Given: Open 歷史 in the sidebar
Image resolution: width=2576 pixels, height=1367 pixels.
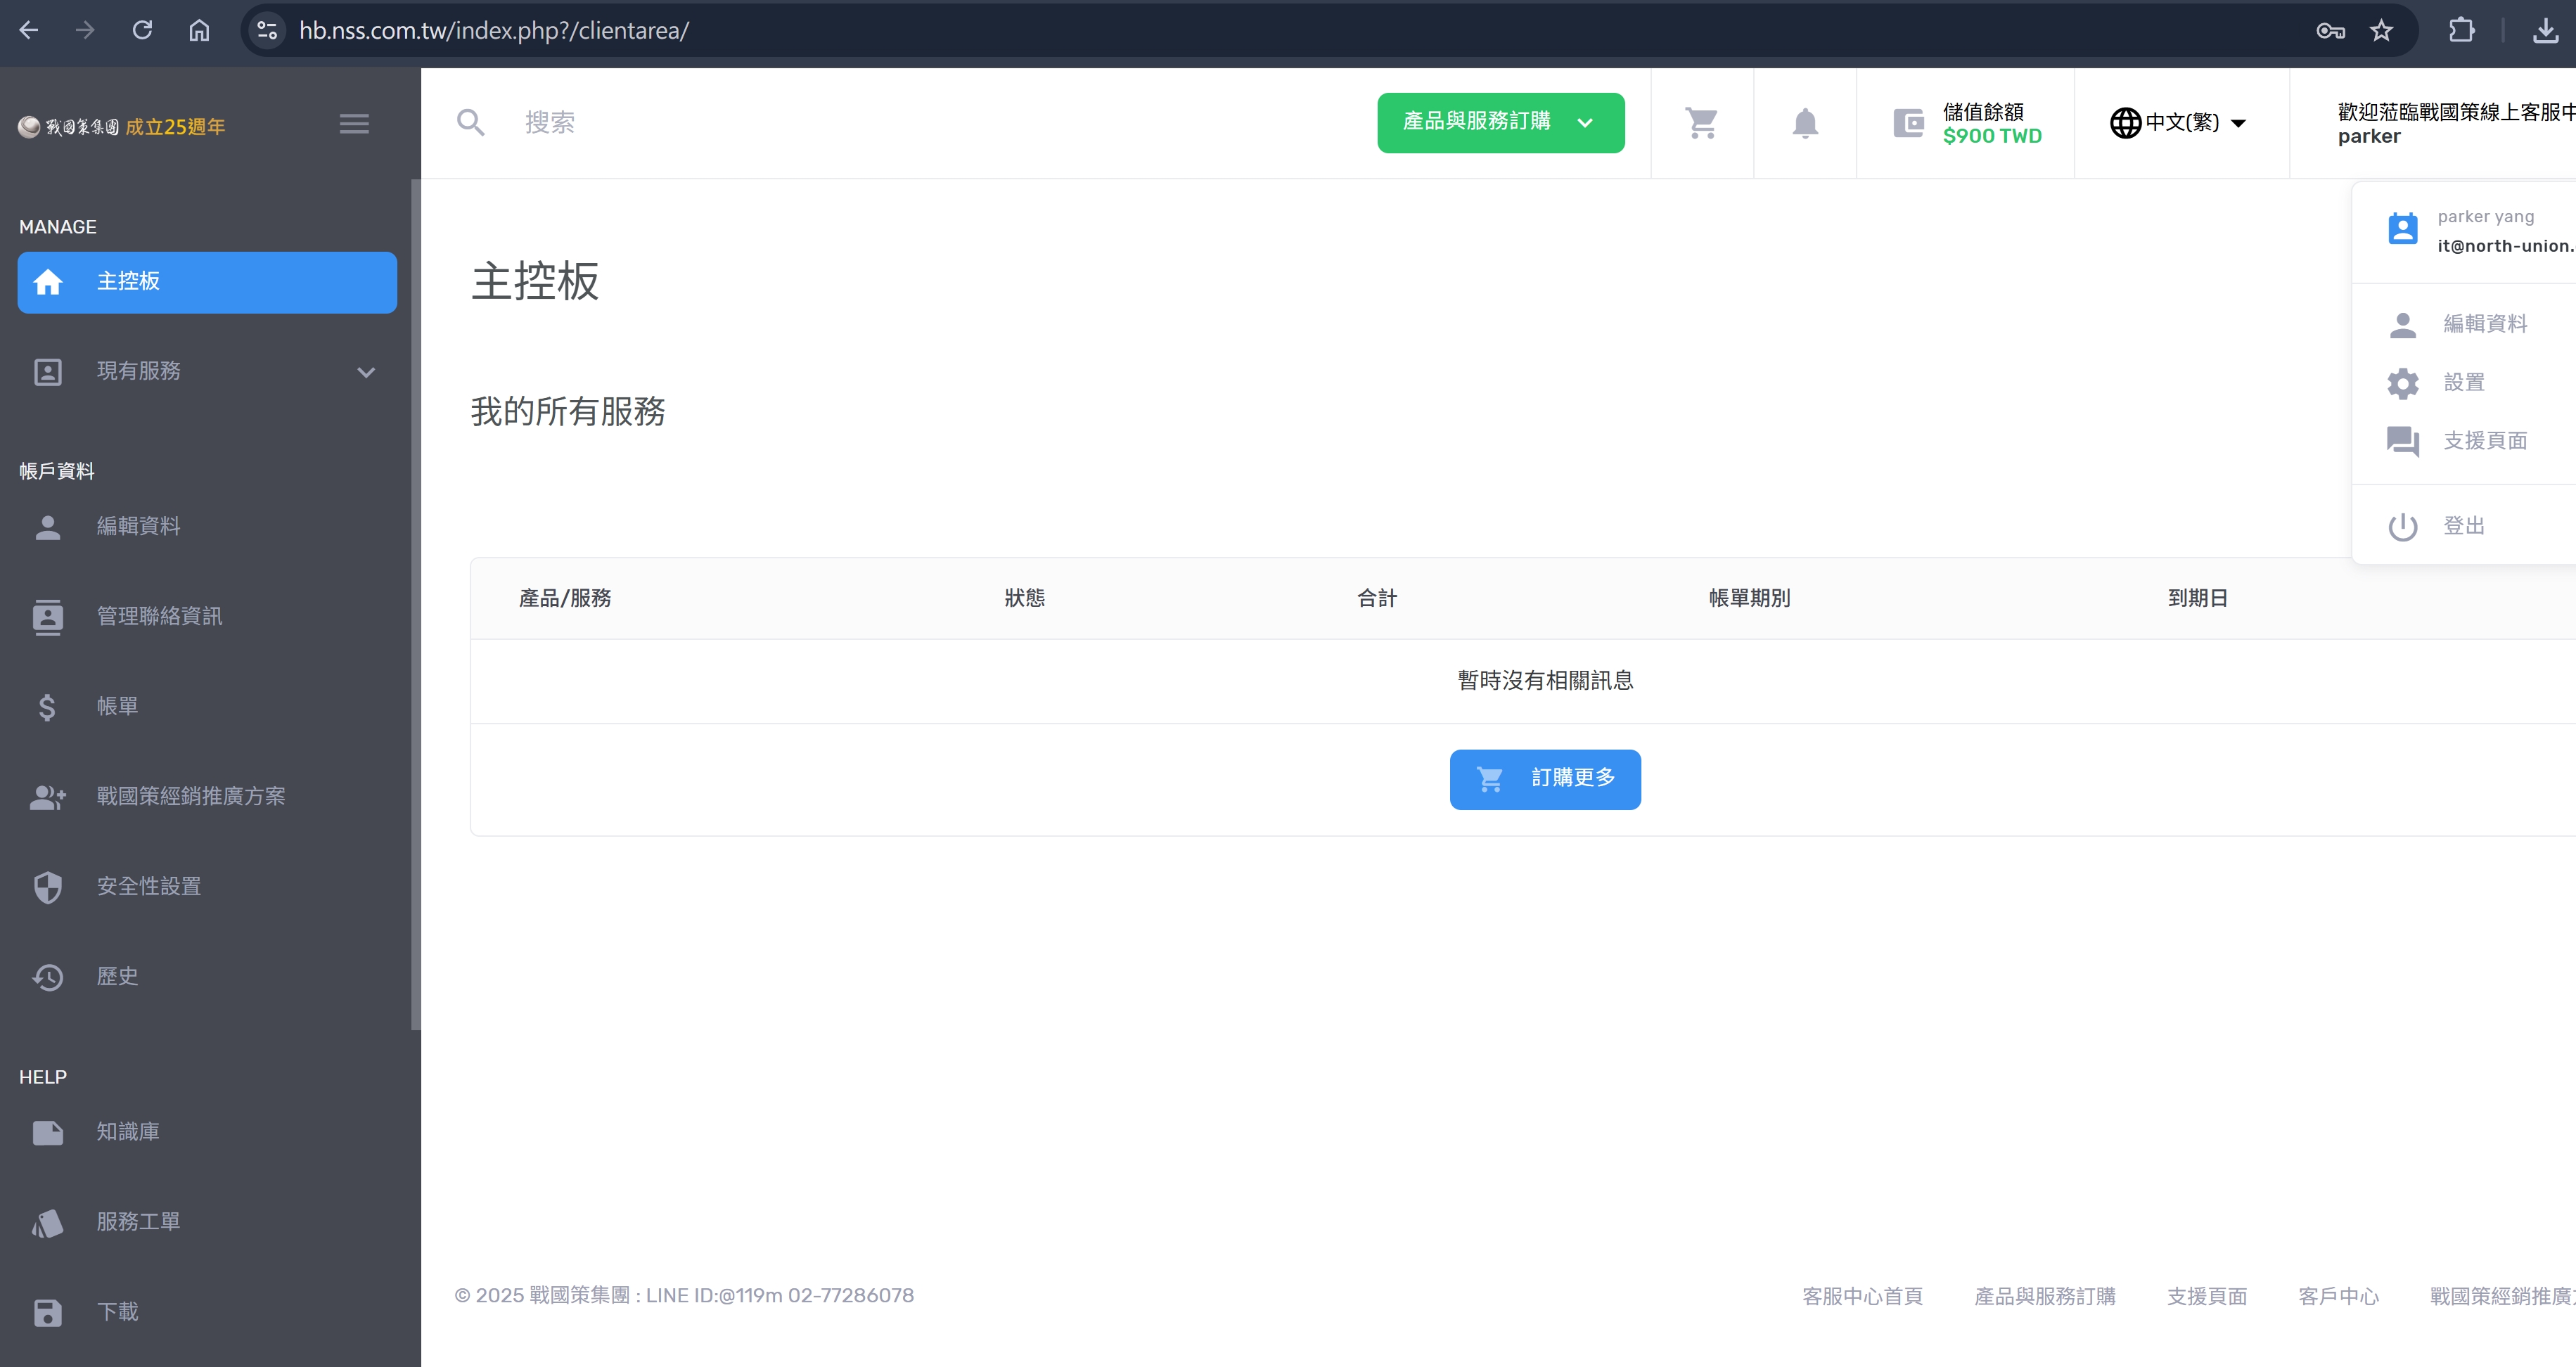Looking at the screenshot, I should point(207,977).
